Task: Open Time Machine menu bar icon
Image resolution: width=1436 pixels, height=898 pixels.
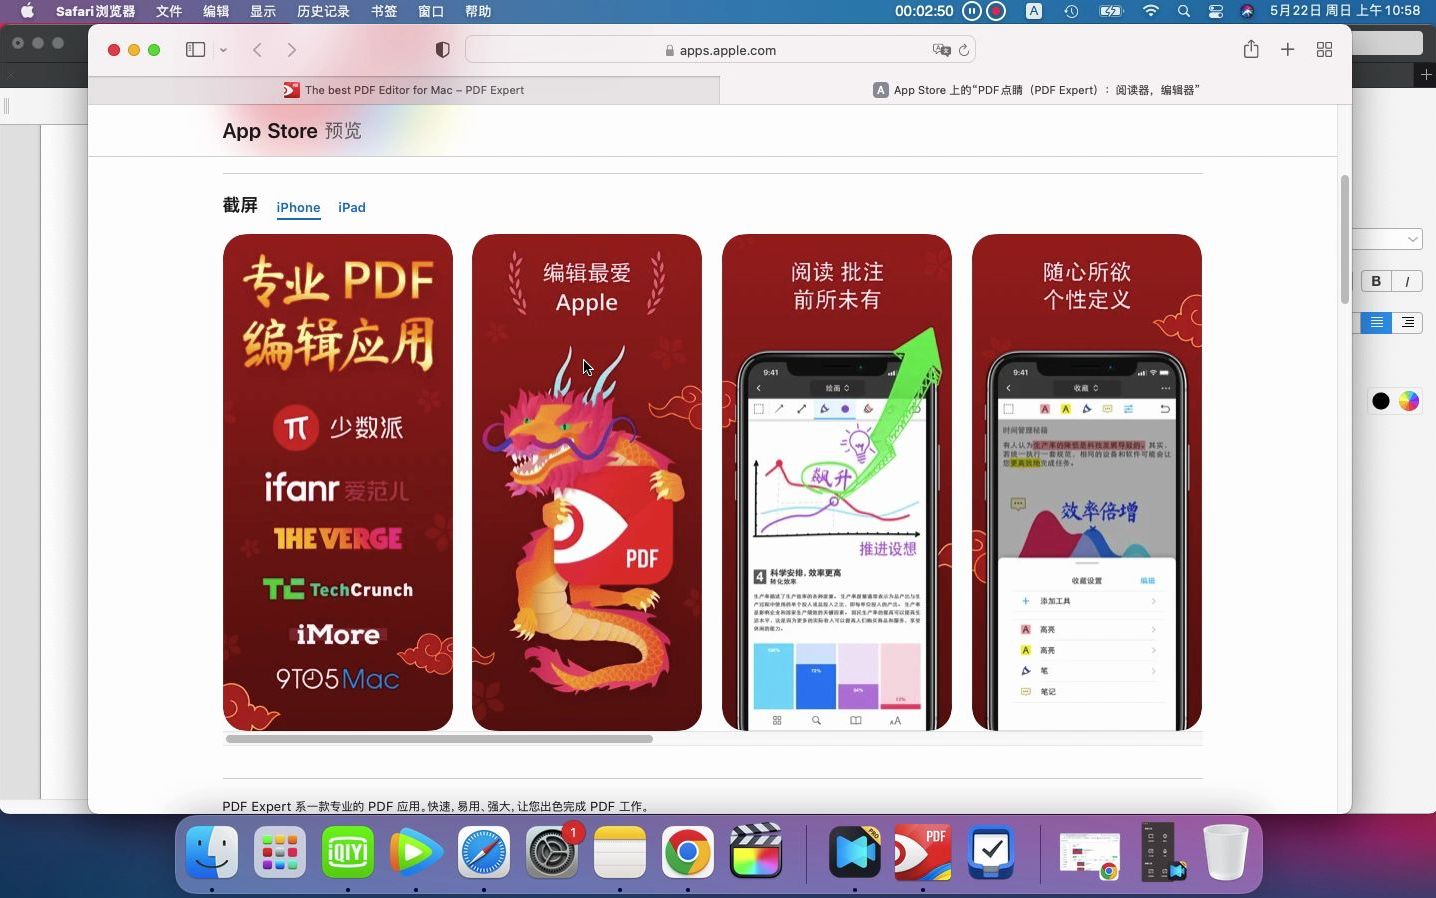Action: coord(1071,11)
